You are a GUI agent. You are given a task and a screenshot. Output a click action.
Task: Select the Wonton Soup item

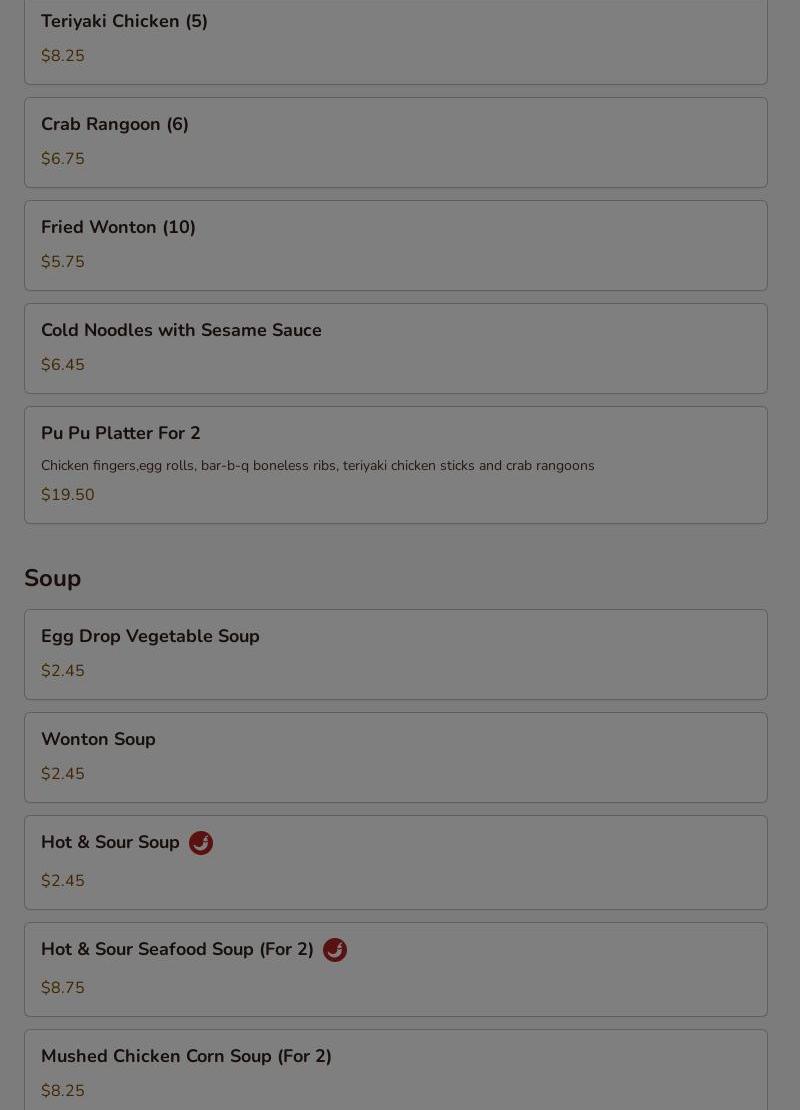[x=396, y=757]
